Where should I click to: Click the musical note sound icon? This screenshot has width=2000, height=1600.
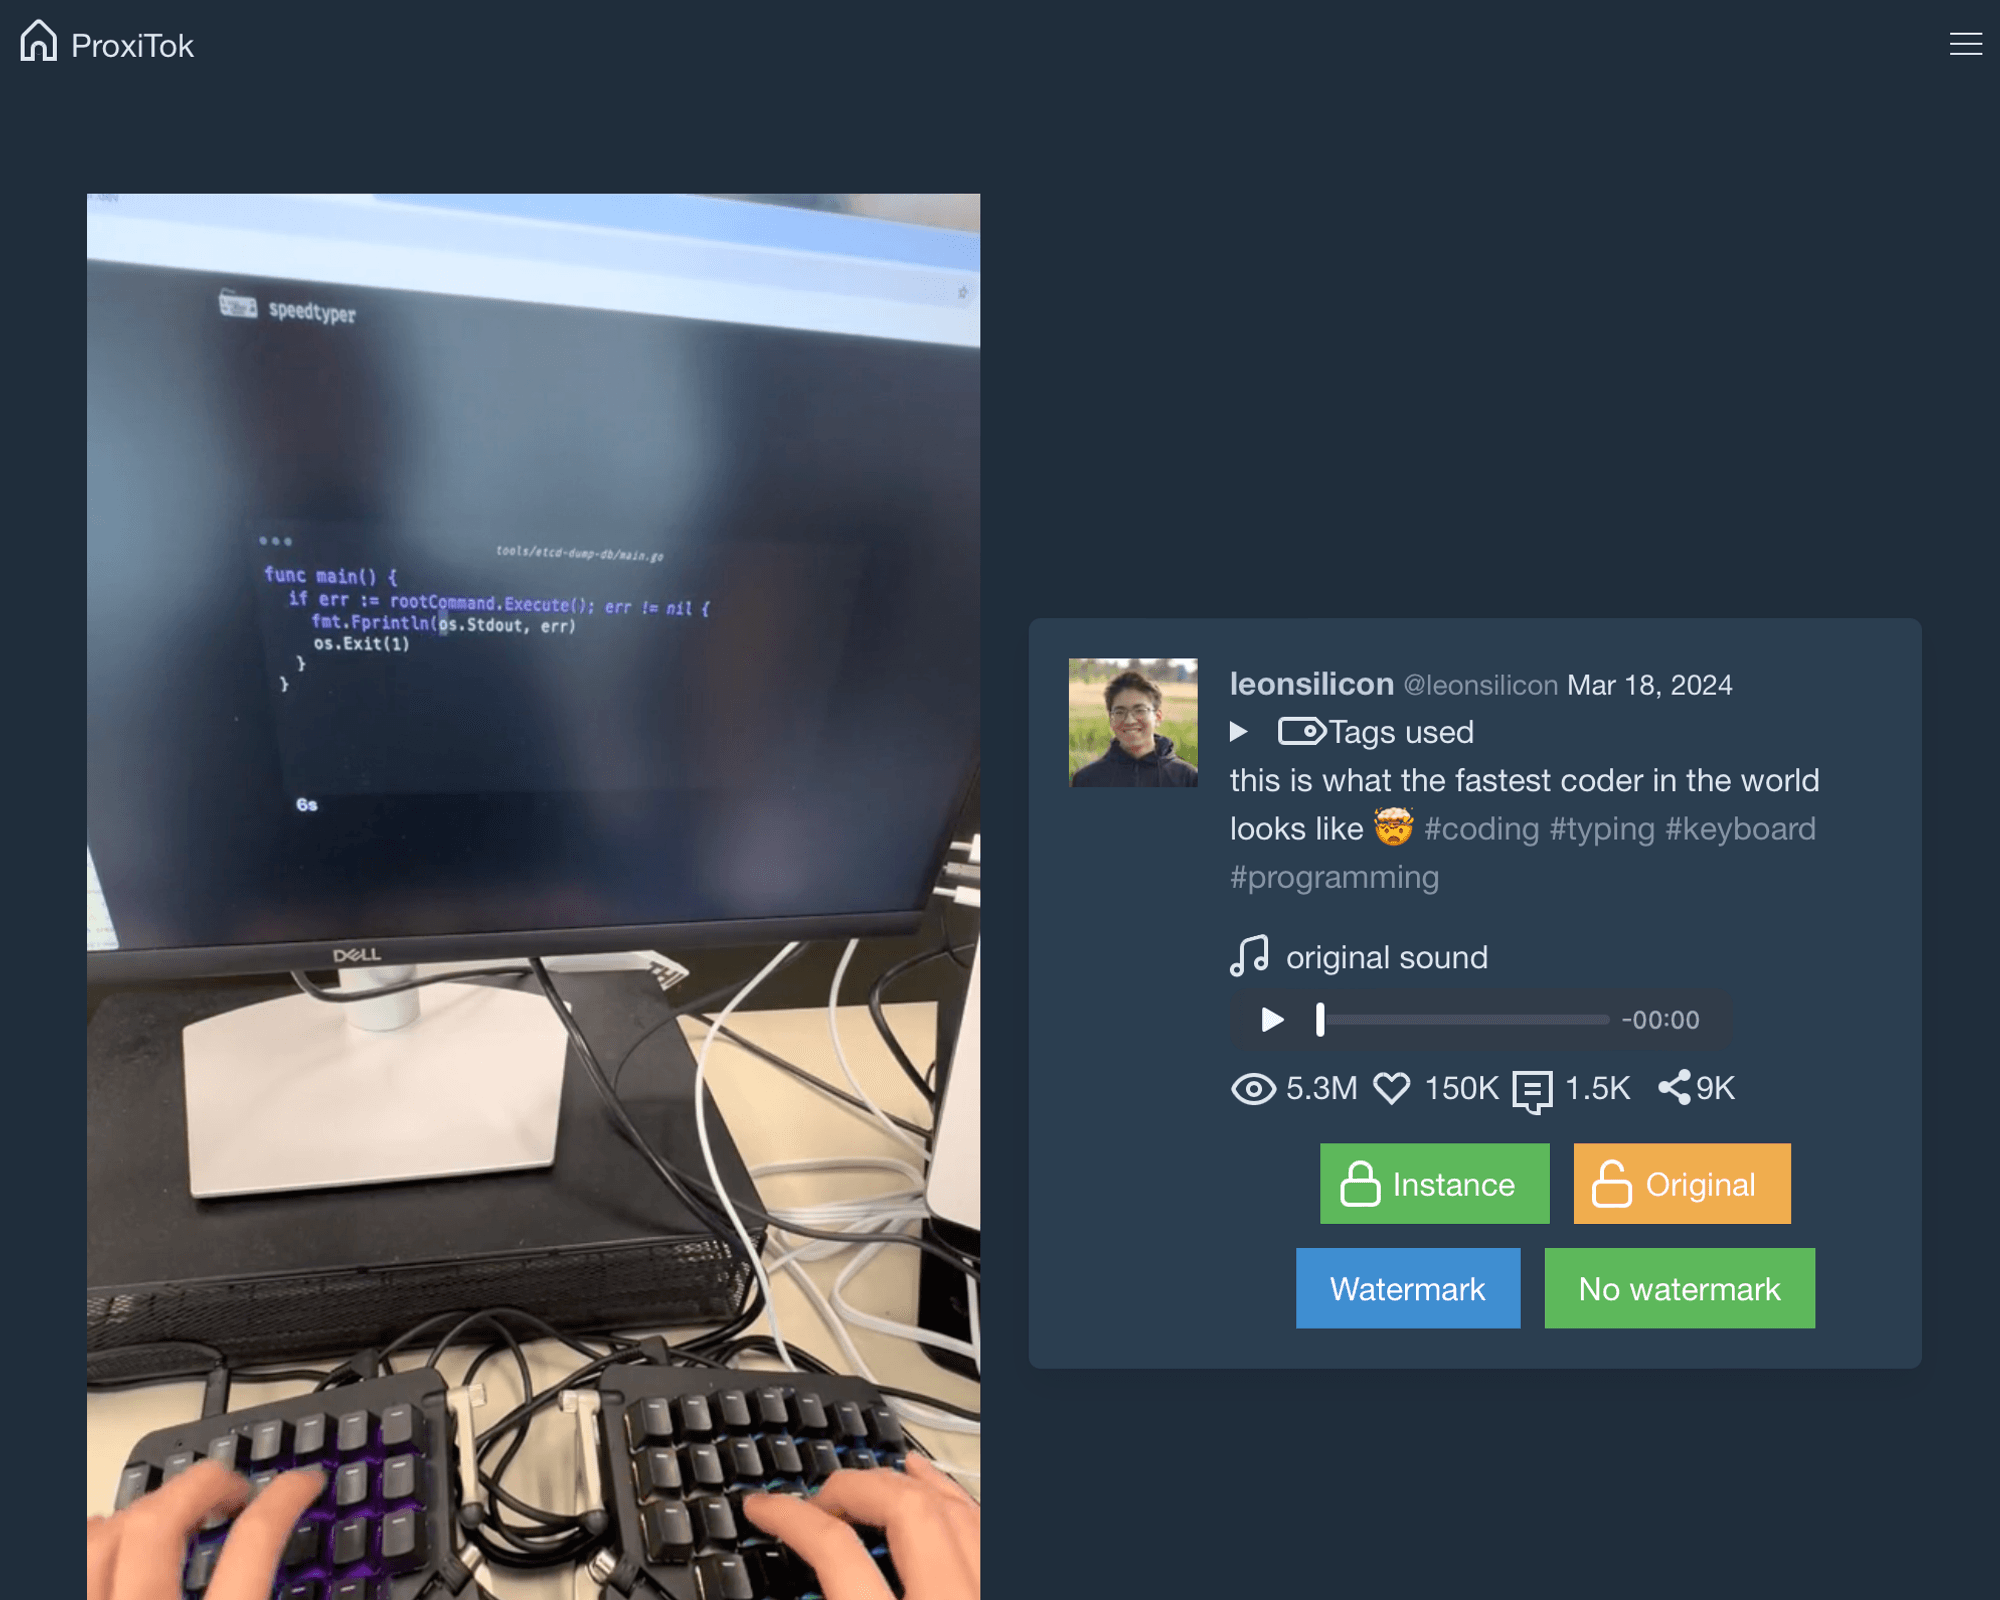(1249, 957)
